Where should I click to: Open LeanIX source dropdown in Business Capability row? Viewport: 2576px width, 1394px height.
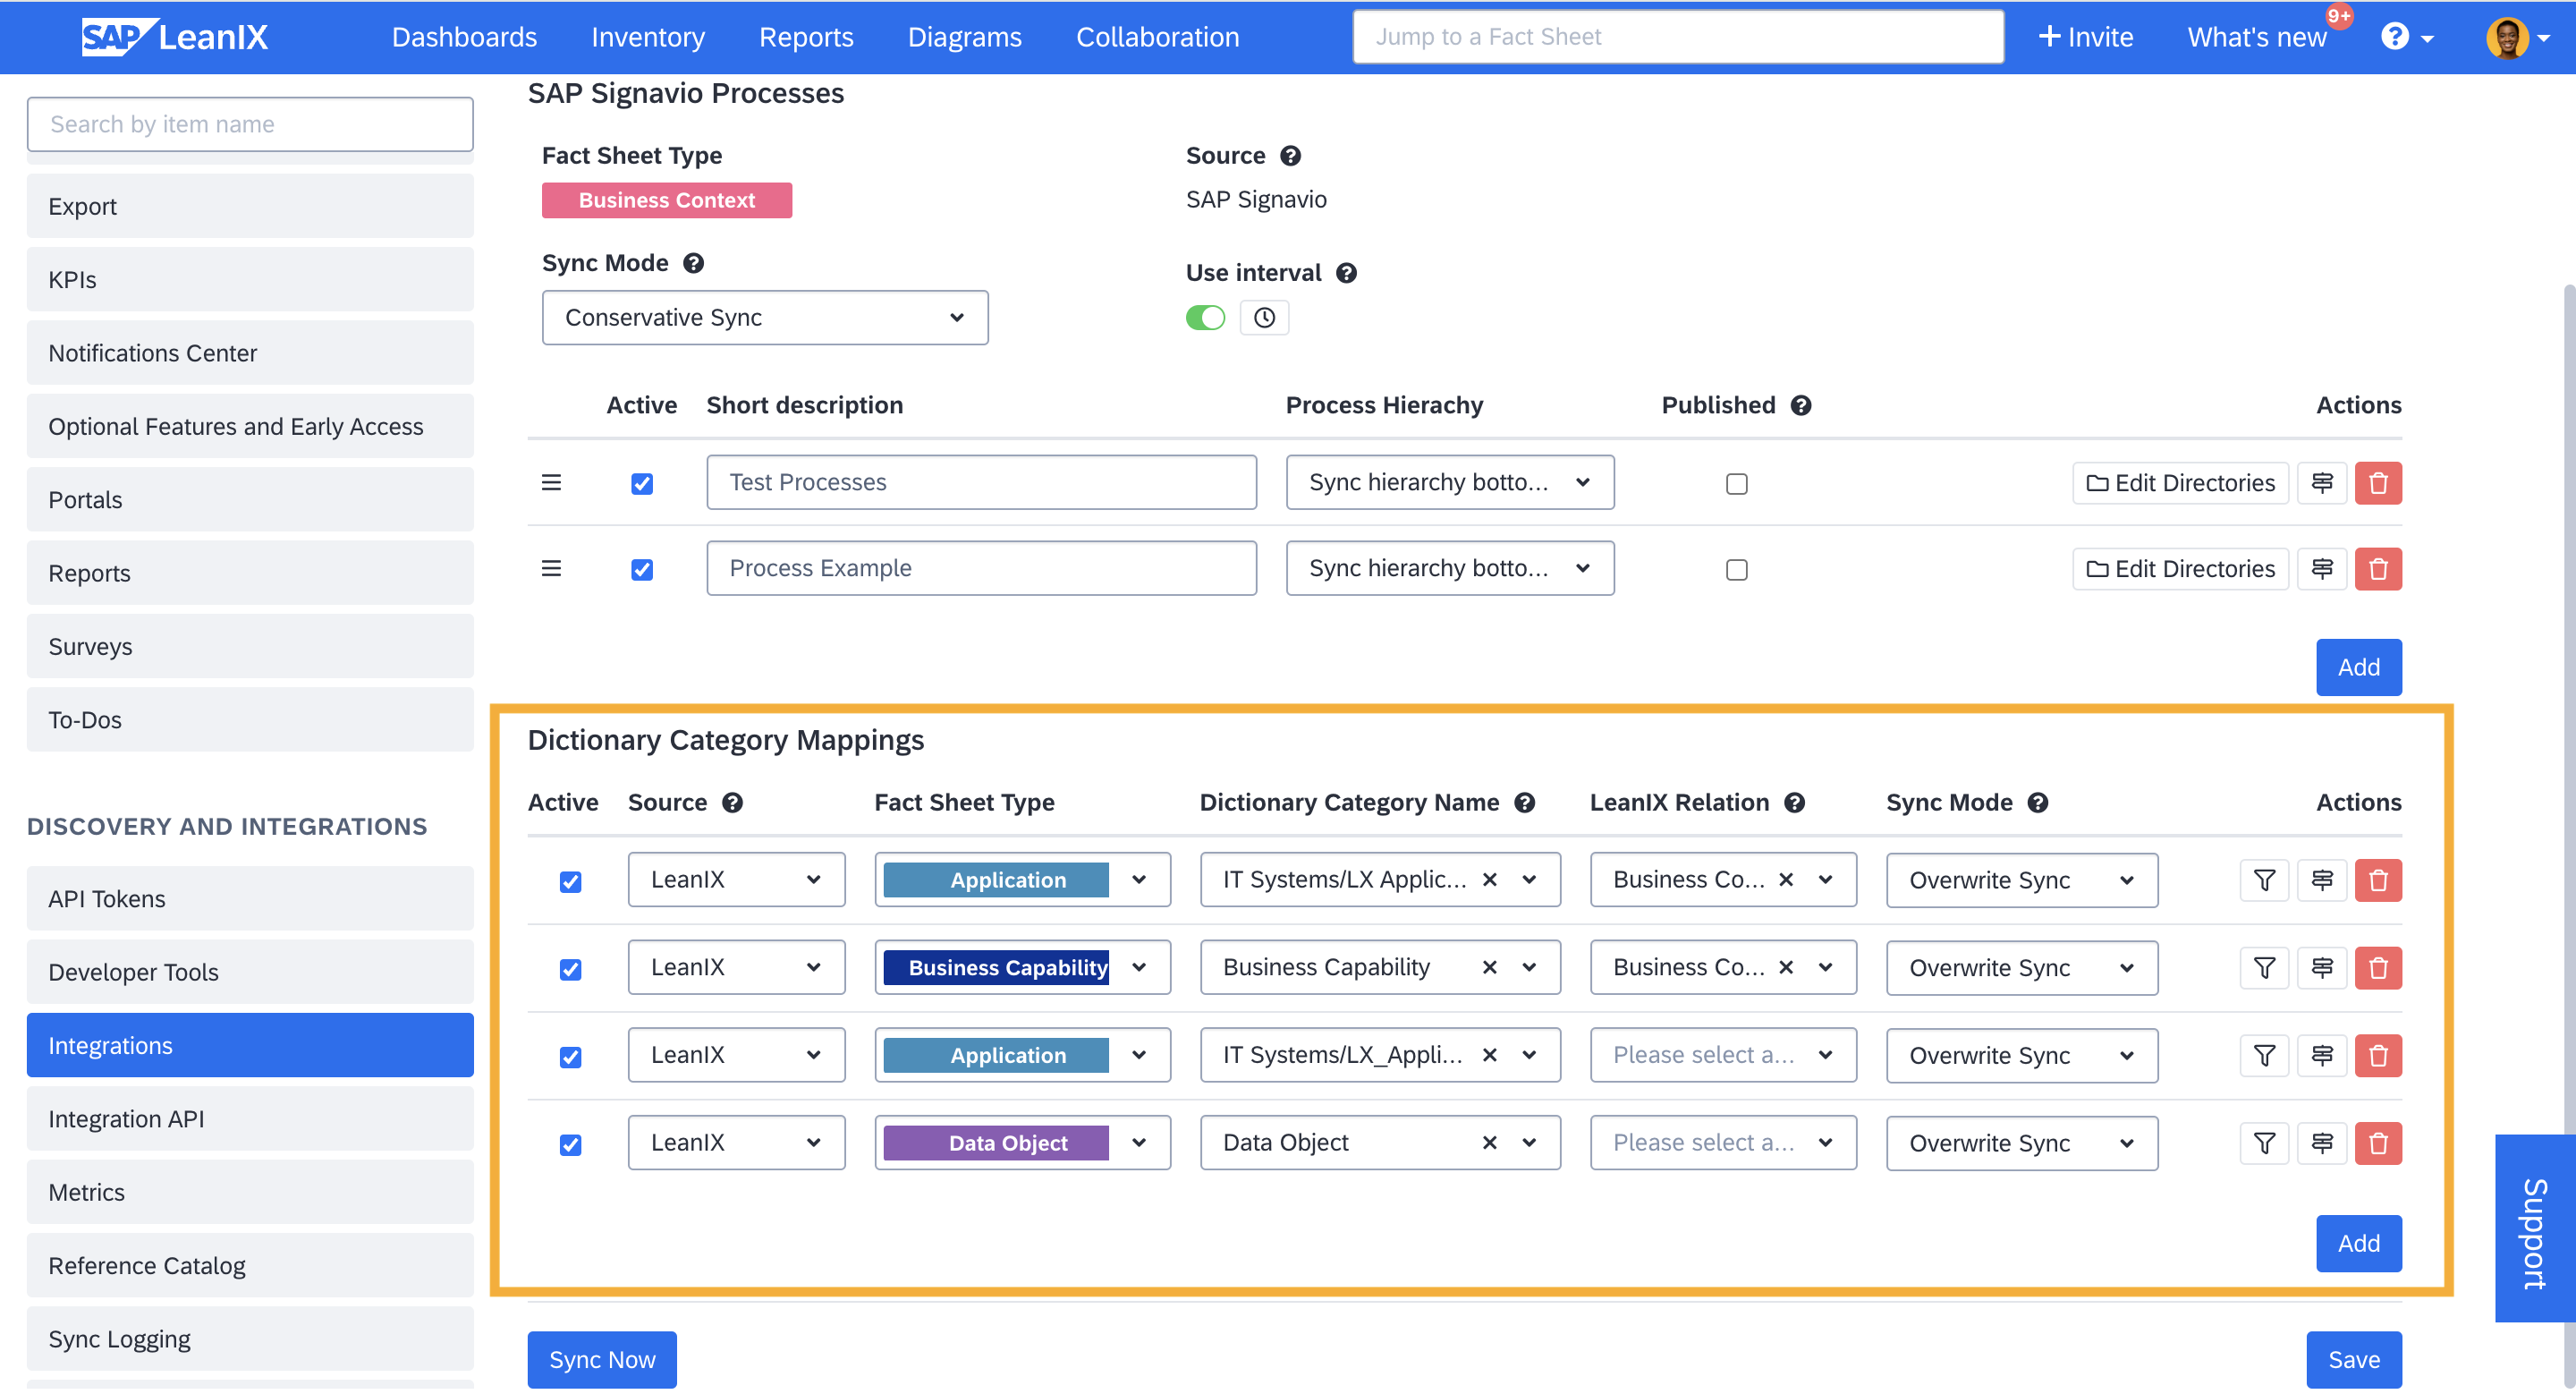[x=736, y=967]
